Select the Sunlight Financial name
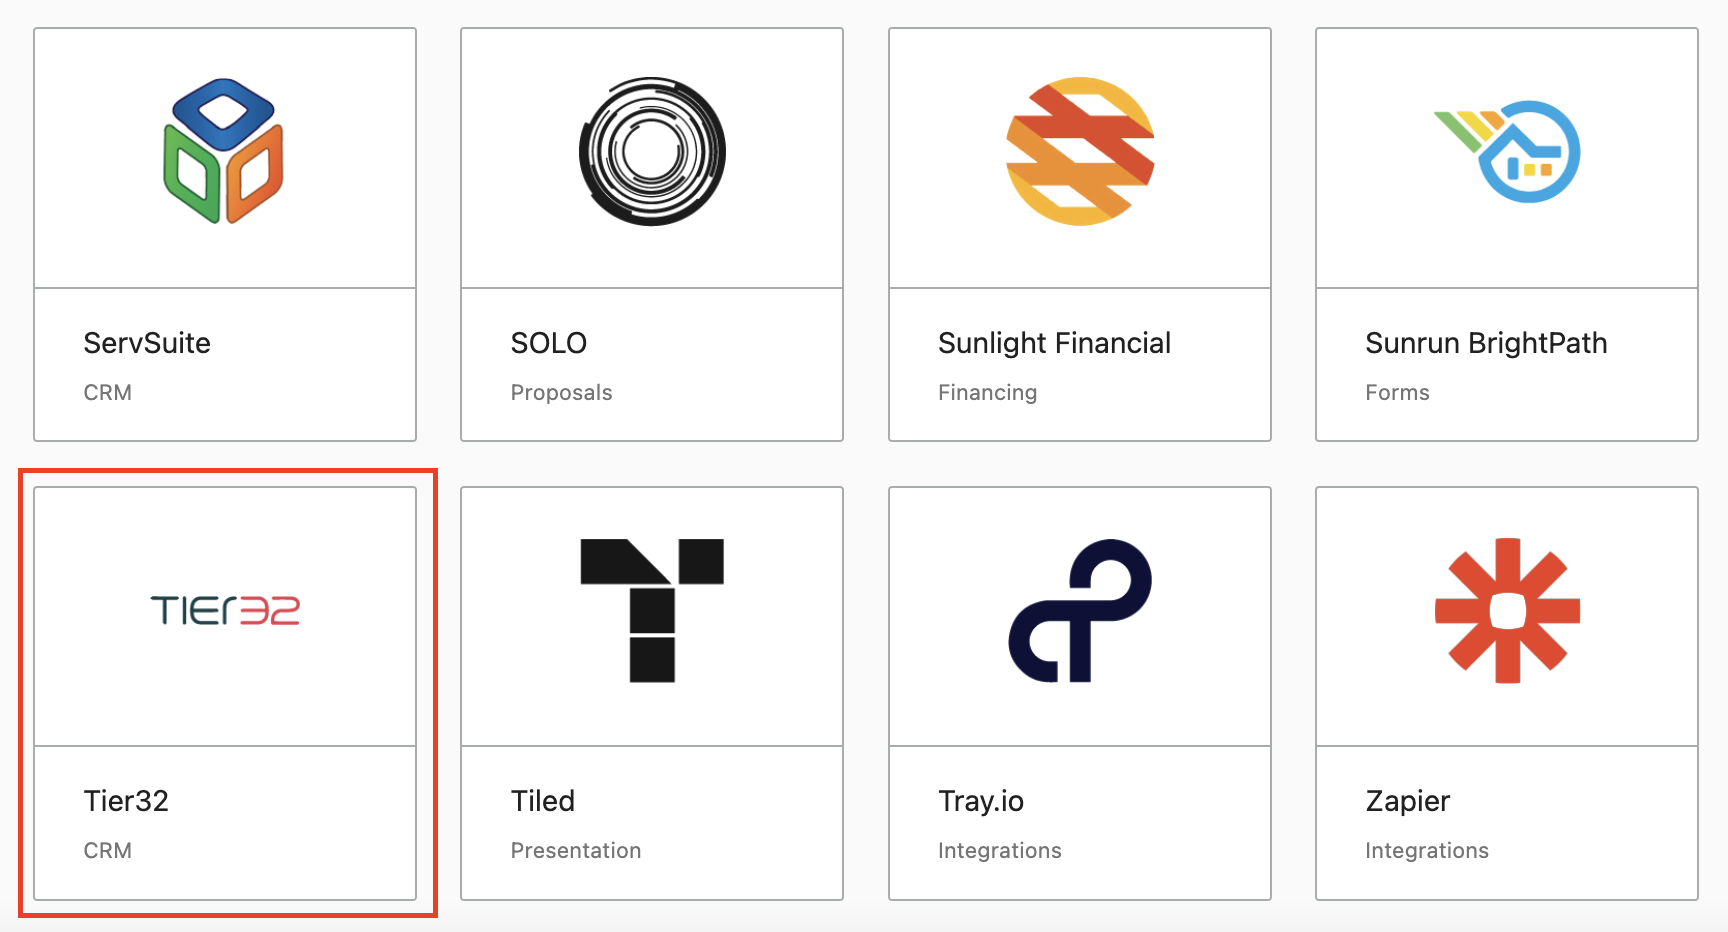 pyautogui.click(x=1054, y=343)
